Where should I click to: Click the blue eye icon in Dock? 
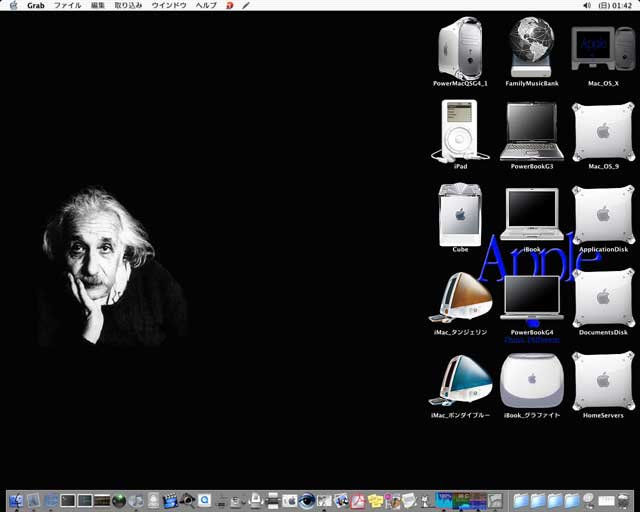point(307,501)
